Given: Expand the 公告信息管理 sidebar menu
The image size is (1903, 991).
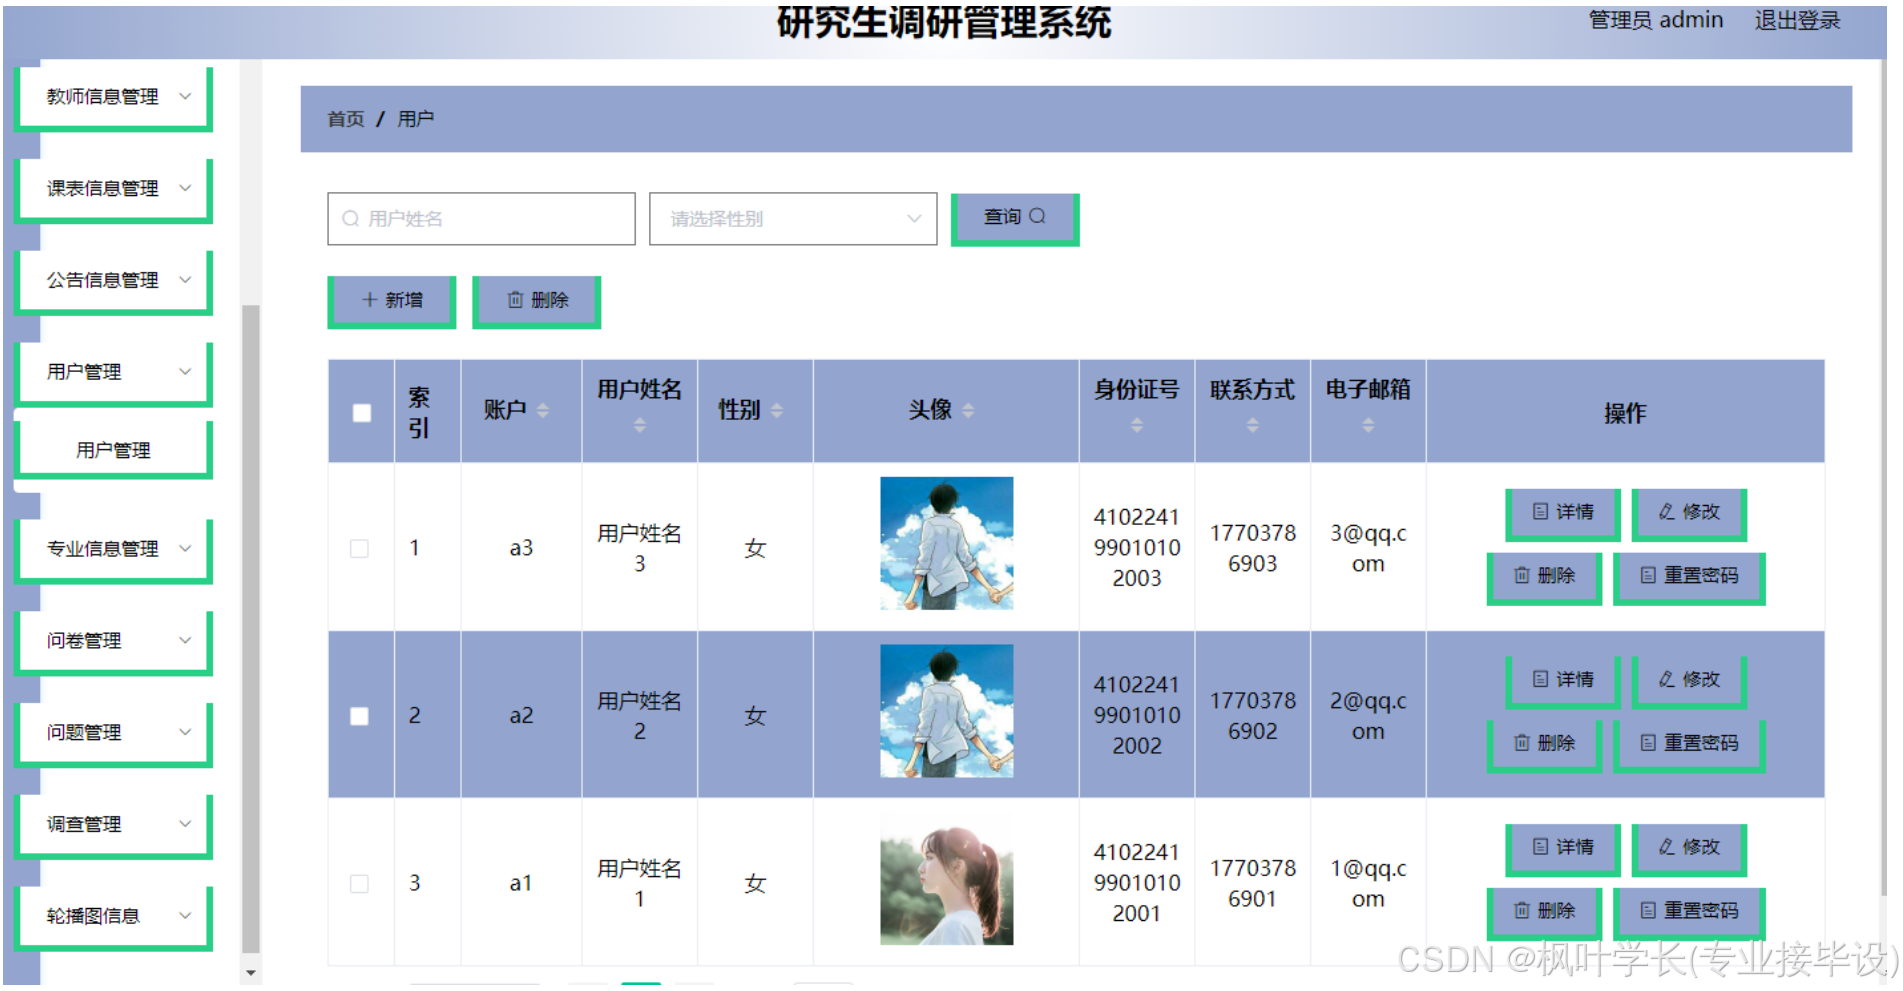Looking at the screenshot, I should (115, 281).
